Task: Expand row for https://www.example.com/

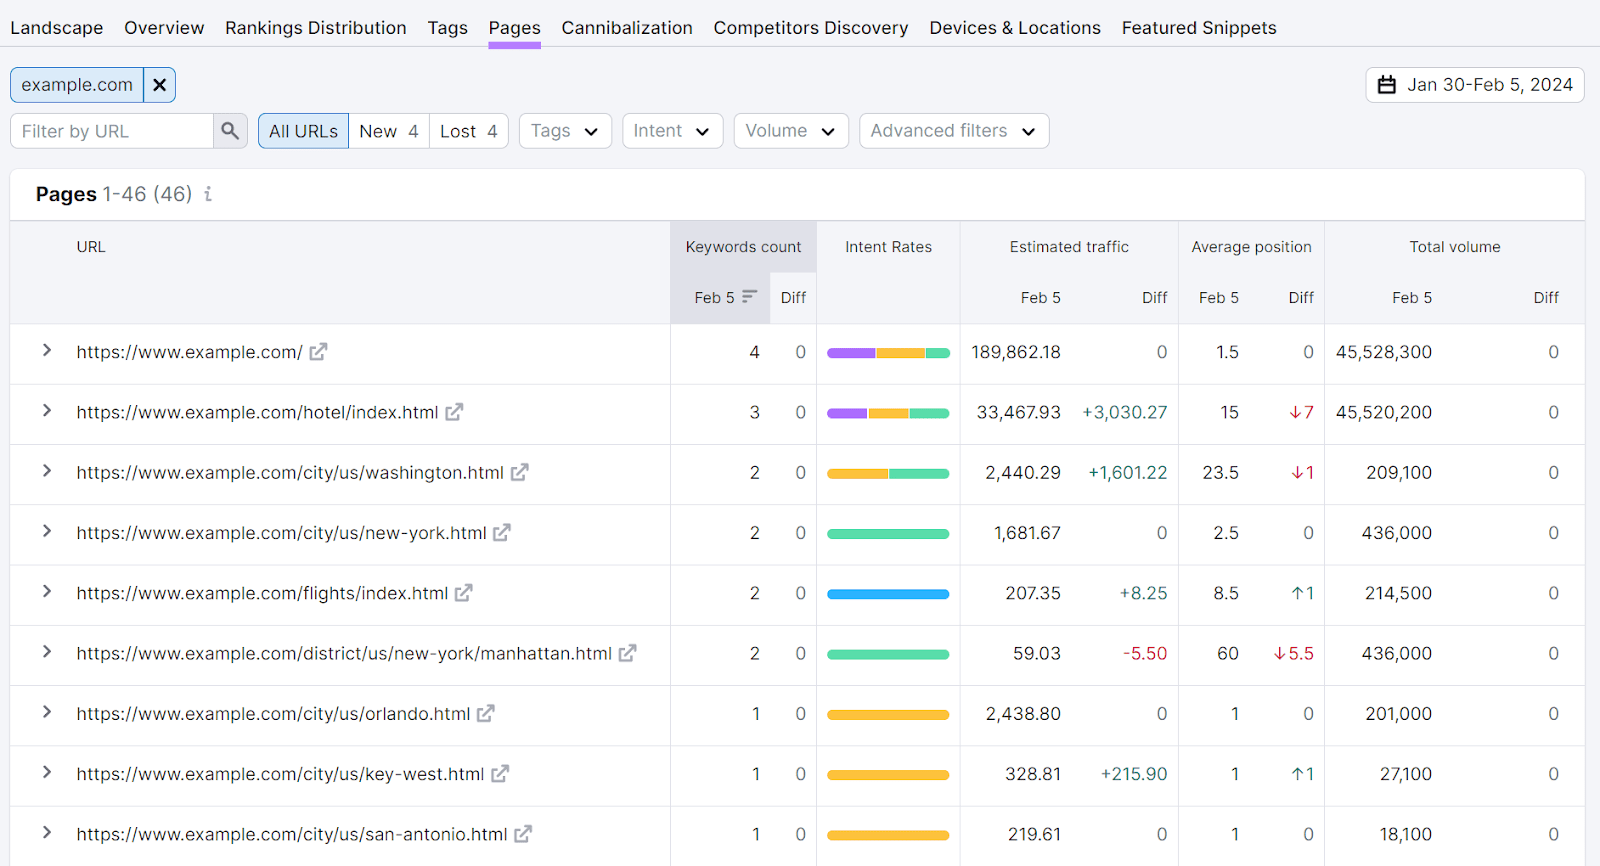Action: [46, 351]
